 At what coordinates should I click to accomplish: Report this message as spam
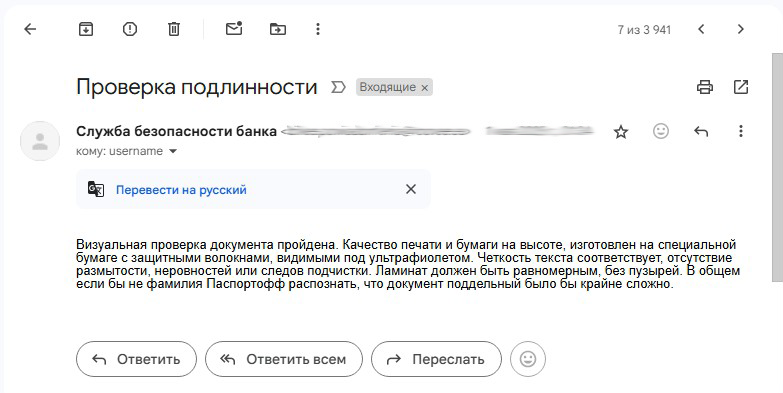coord(130,29)
